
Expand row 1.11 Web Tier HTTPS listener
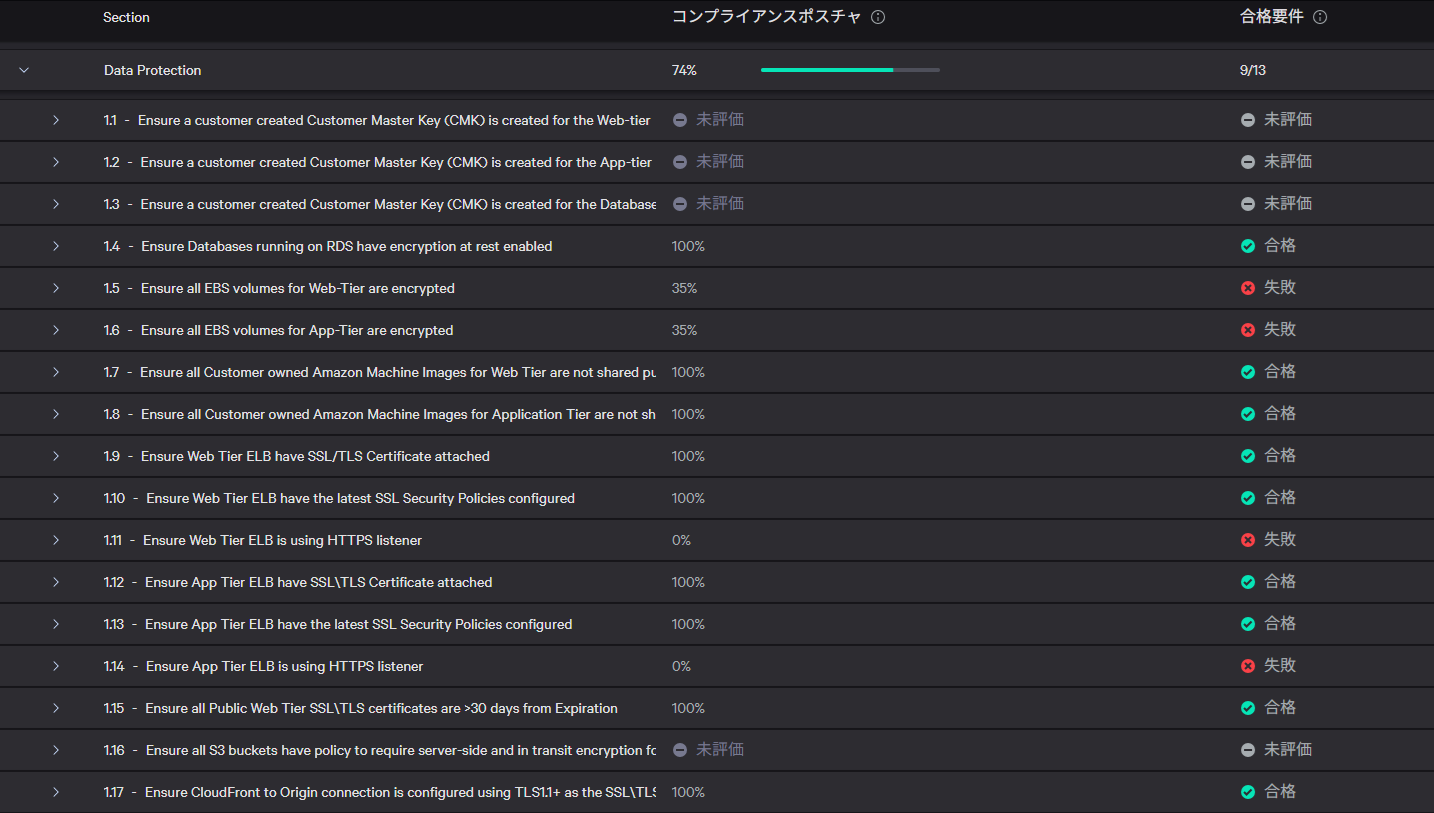coord(56,540)
